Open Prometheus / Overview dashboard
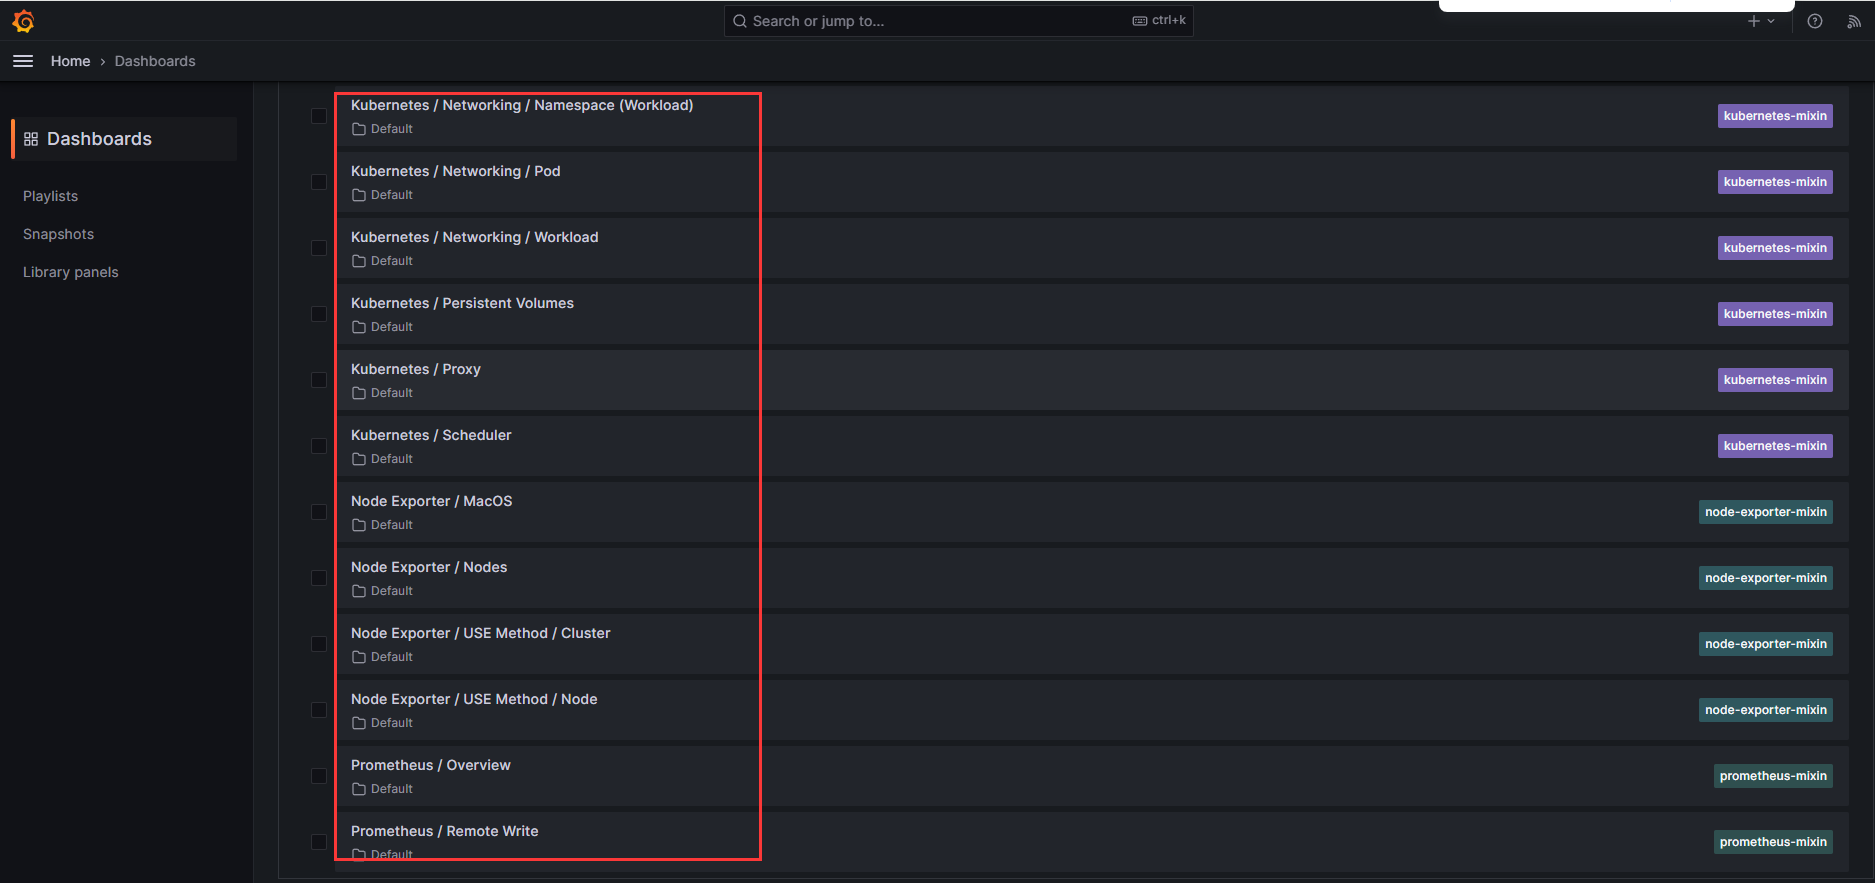Screen dimensions: 1875x883 point(430,765)
